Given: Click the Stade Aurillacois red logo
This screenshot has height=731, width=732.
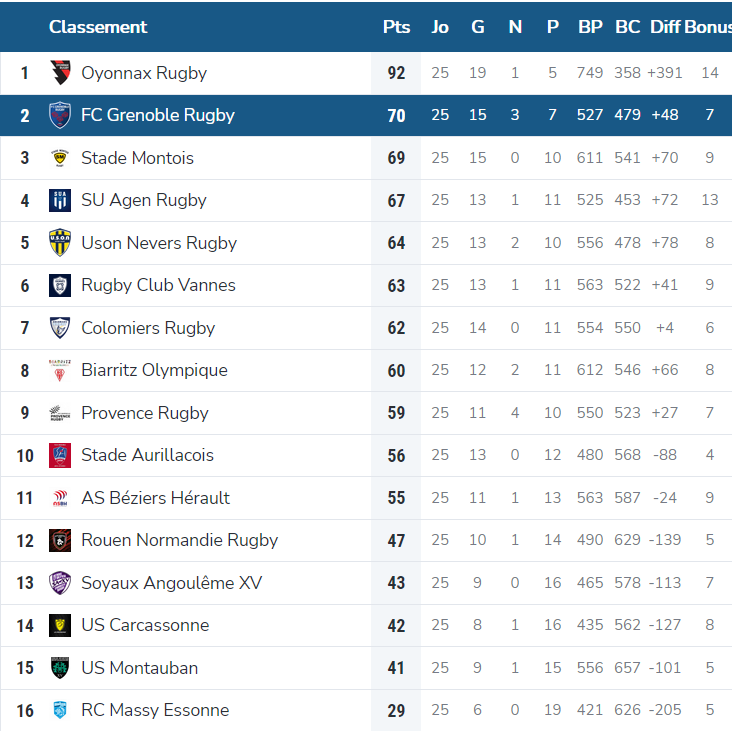Looking at the screenshot, I should click(x=60, y=455).
